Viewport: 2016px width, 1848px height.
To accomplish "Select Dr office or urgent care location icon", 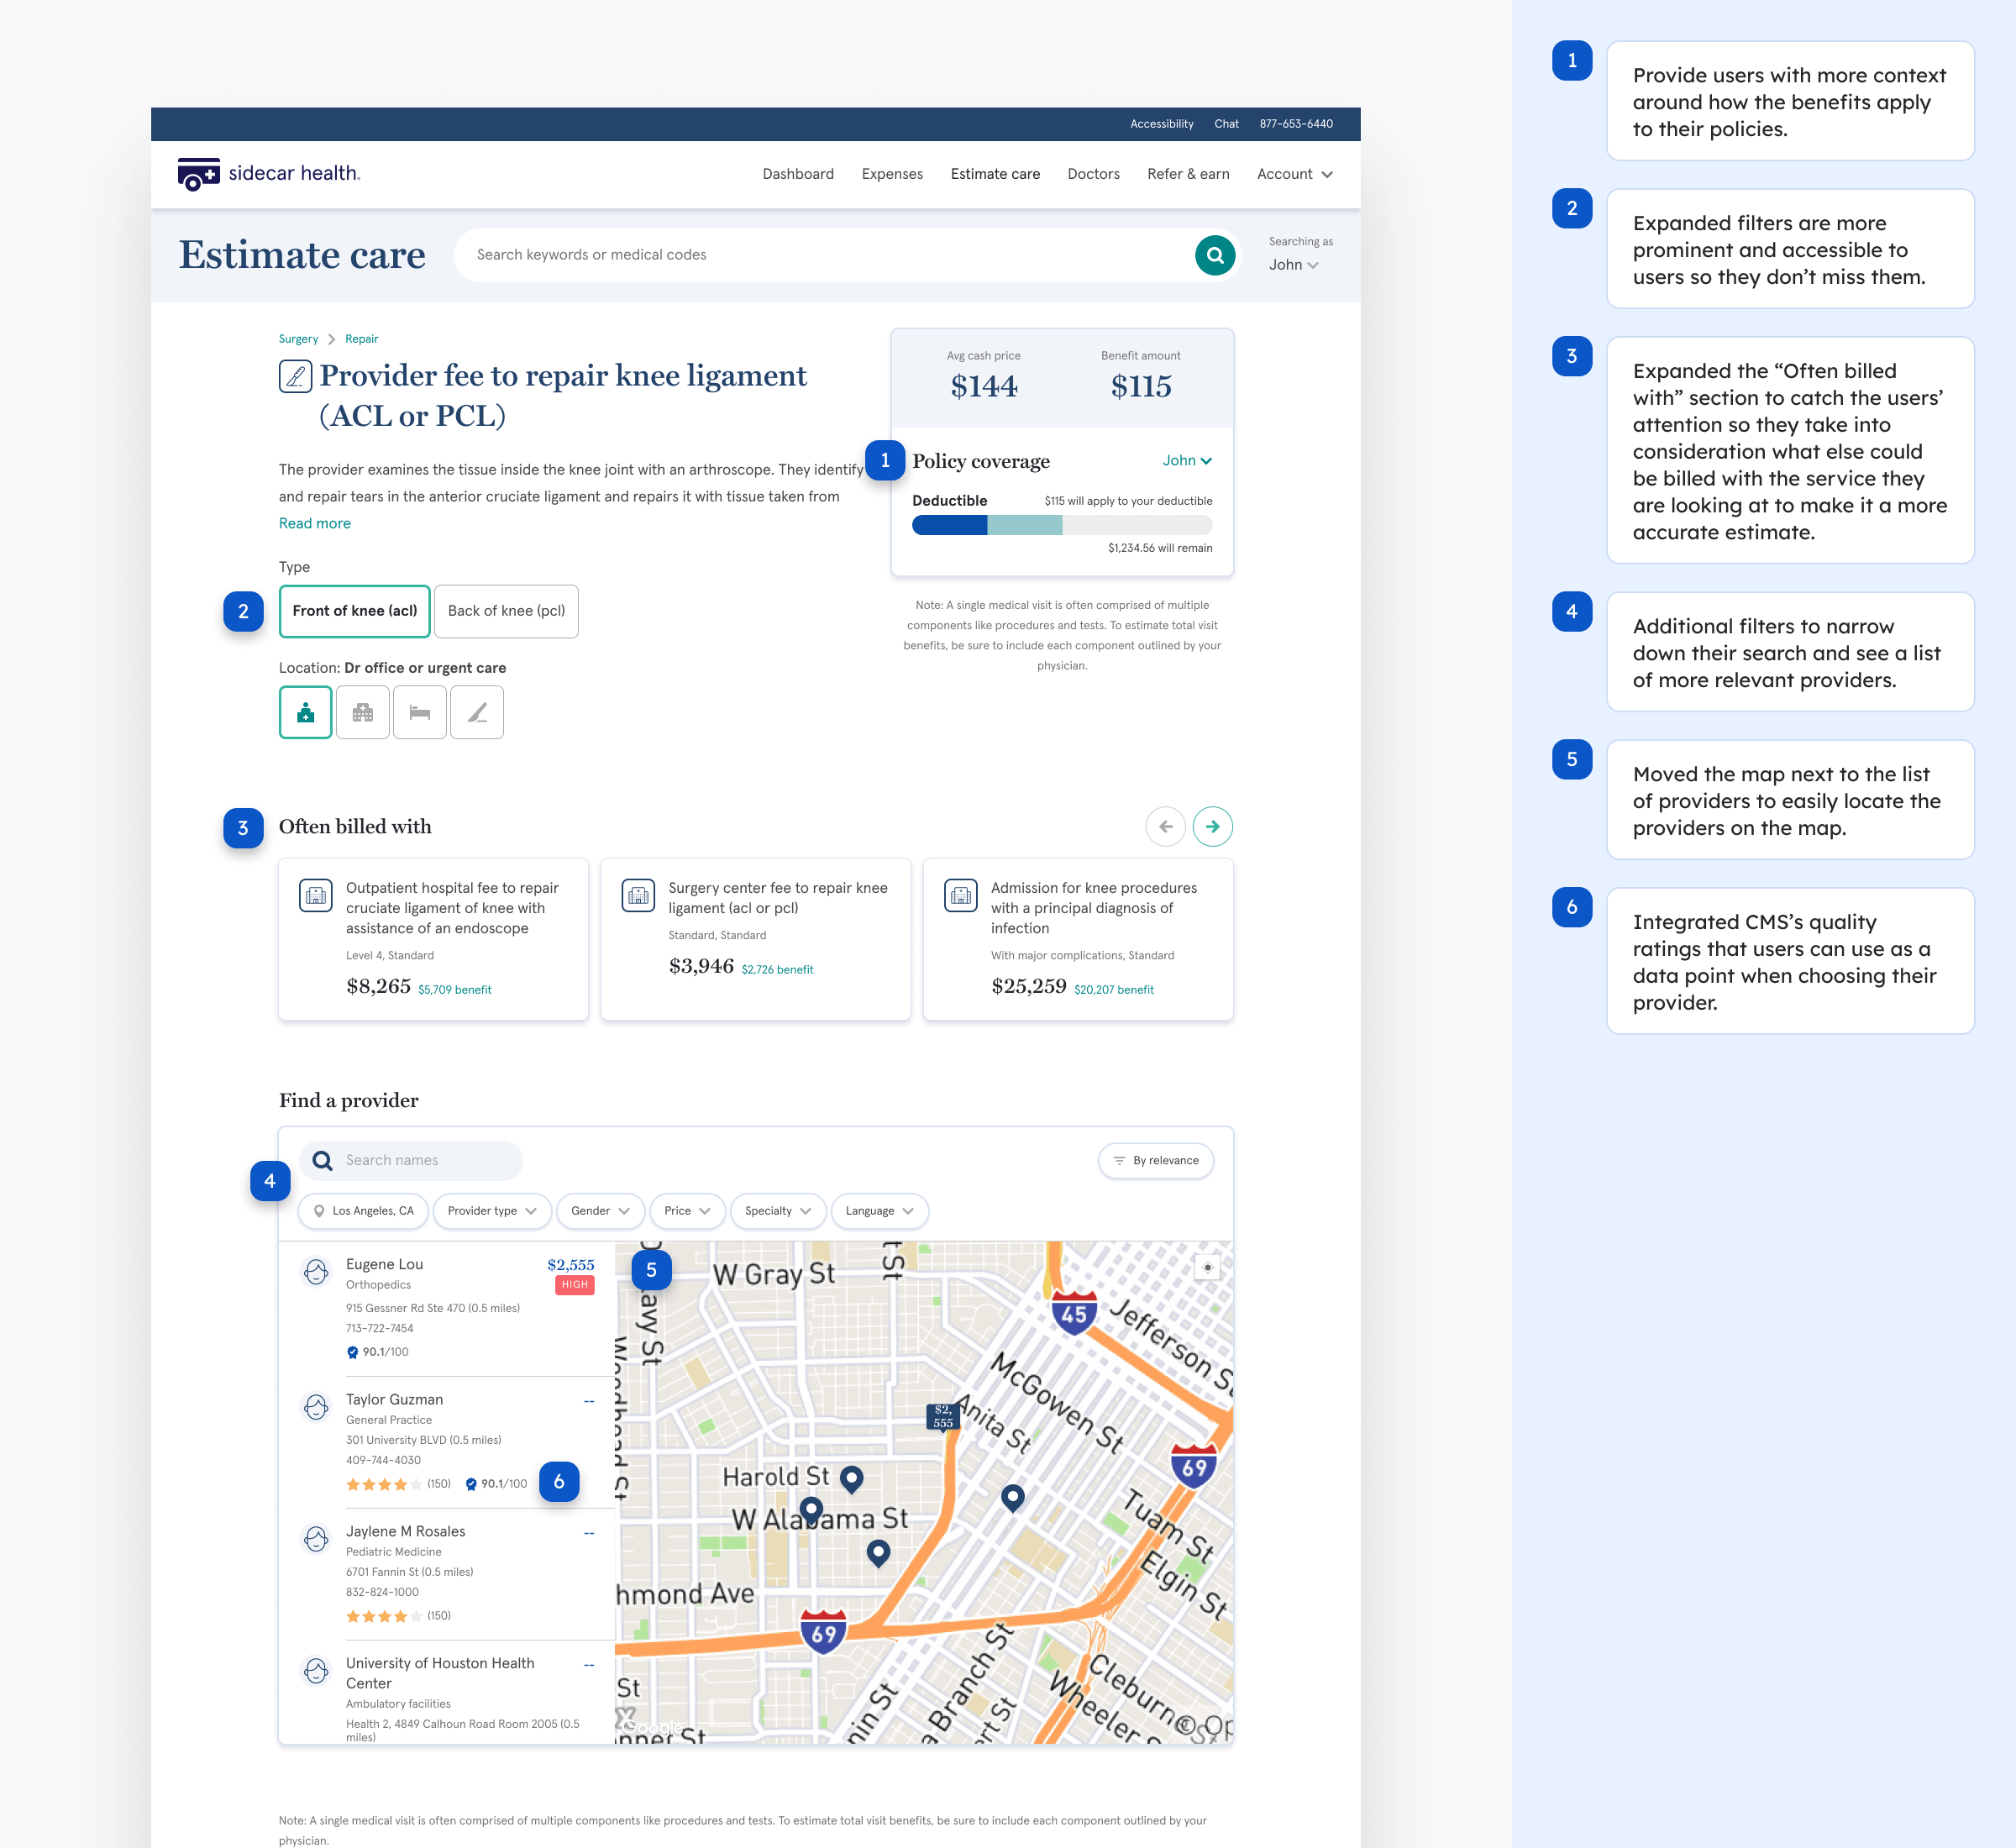I will pos(305,712).
